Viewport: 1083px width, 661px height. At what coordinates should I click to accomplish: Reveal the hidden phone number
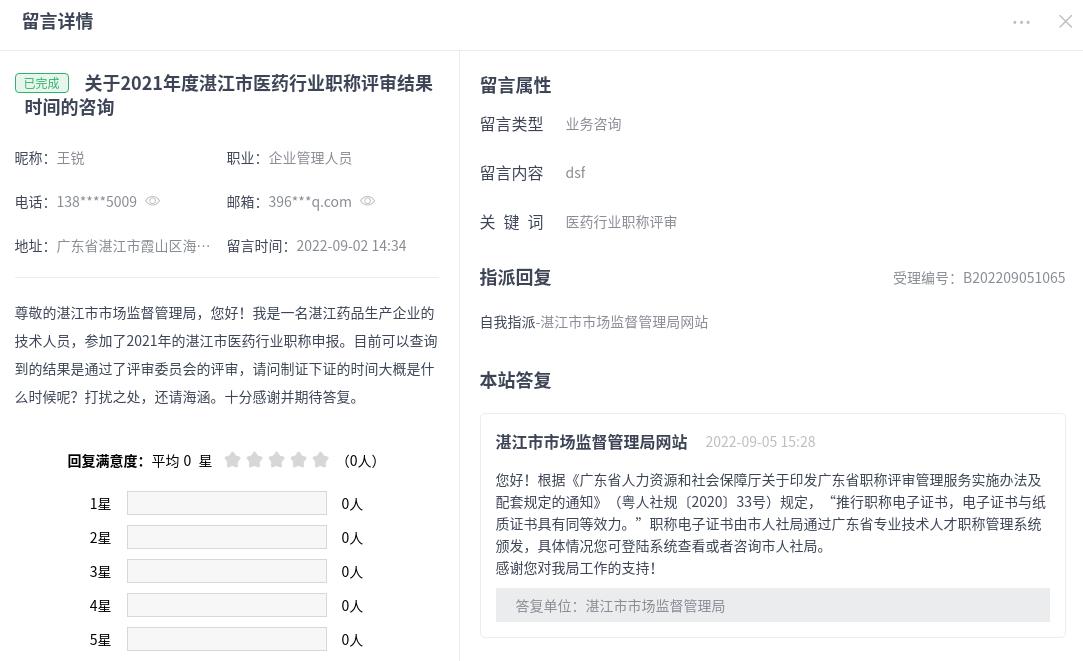coord(153,201)
